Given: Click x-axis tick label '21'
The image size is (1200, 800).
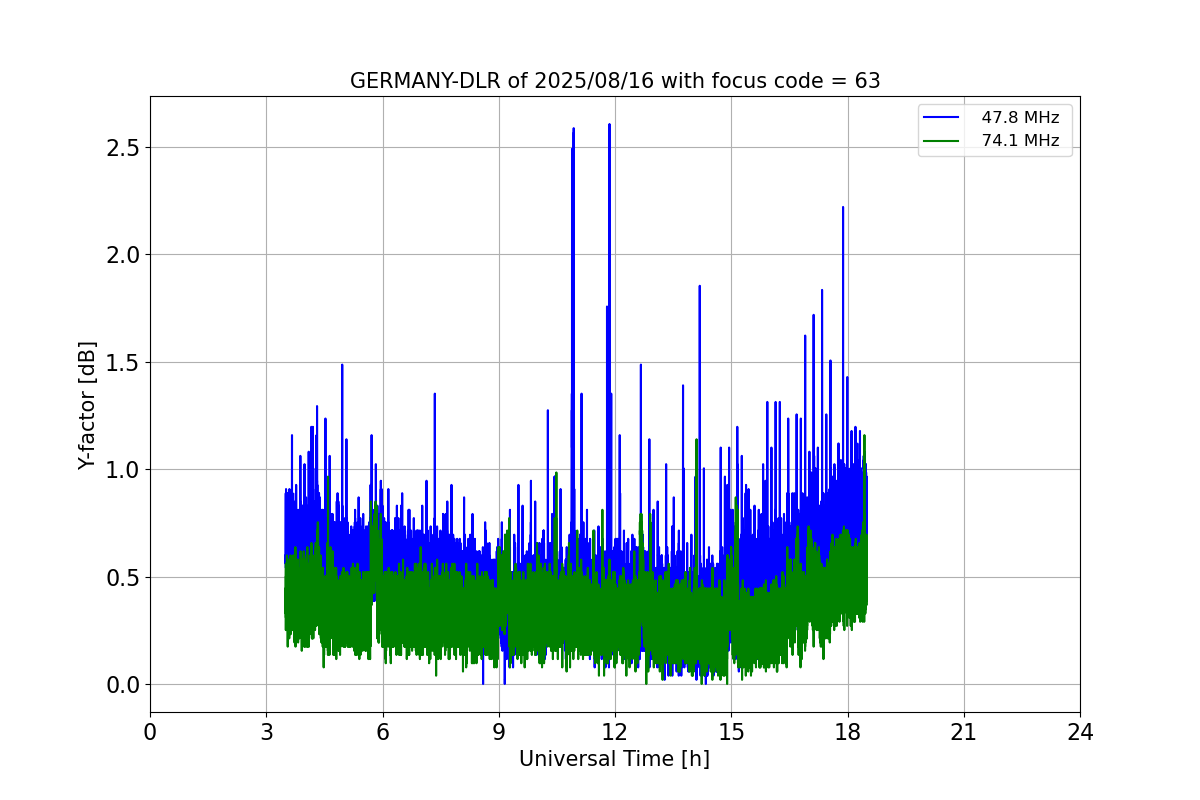Looking at the screenshot, I should (x=964, y=733).
